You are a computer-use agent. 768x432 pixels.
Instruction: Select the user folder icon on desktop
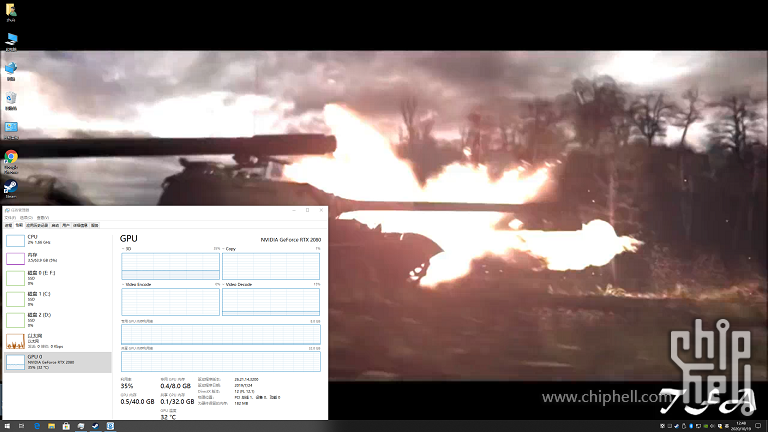(11, 13)
